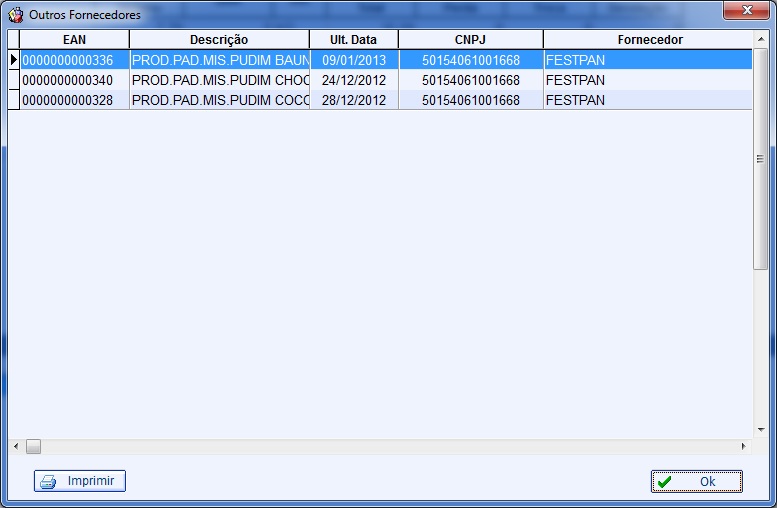Click date cell 09/01/2013
Viewport: 777px width, 508px height.
tap(354, 60)
